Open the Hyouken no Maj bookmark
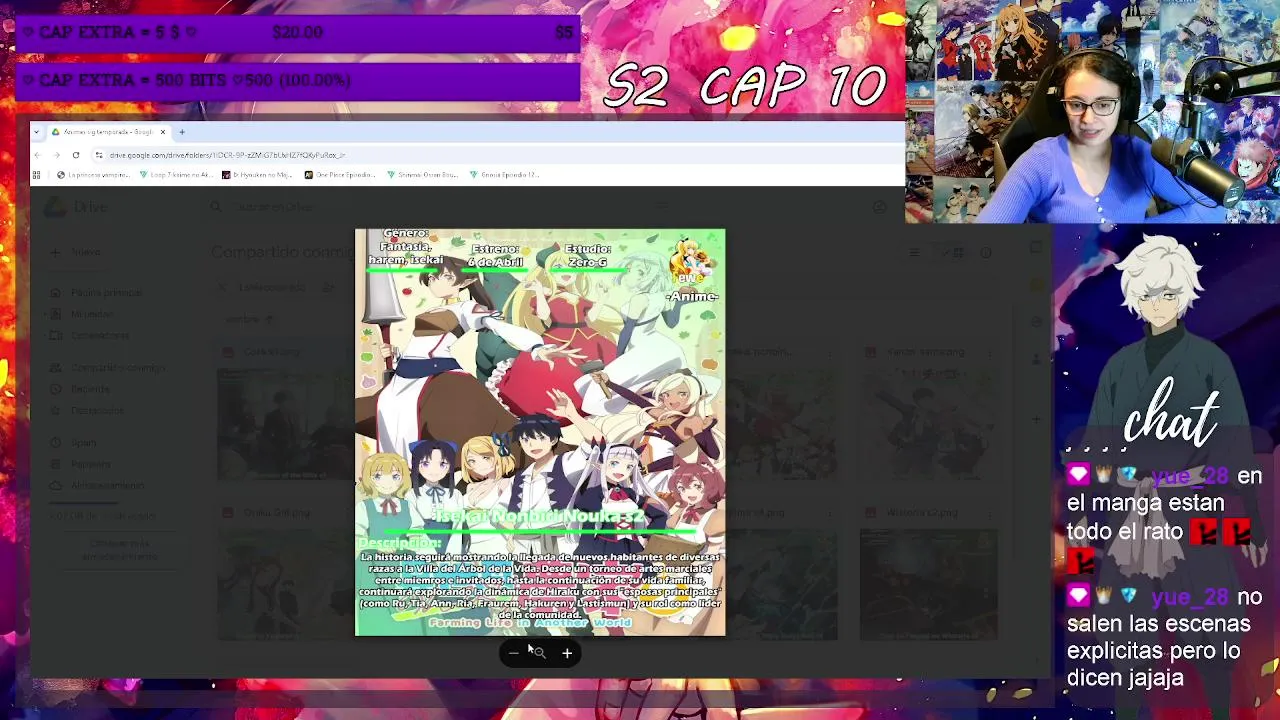The width and height of the screenshot is (1280, 720). point(257,175)
